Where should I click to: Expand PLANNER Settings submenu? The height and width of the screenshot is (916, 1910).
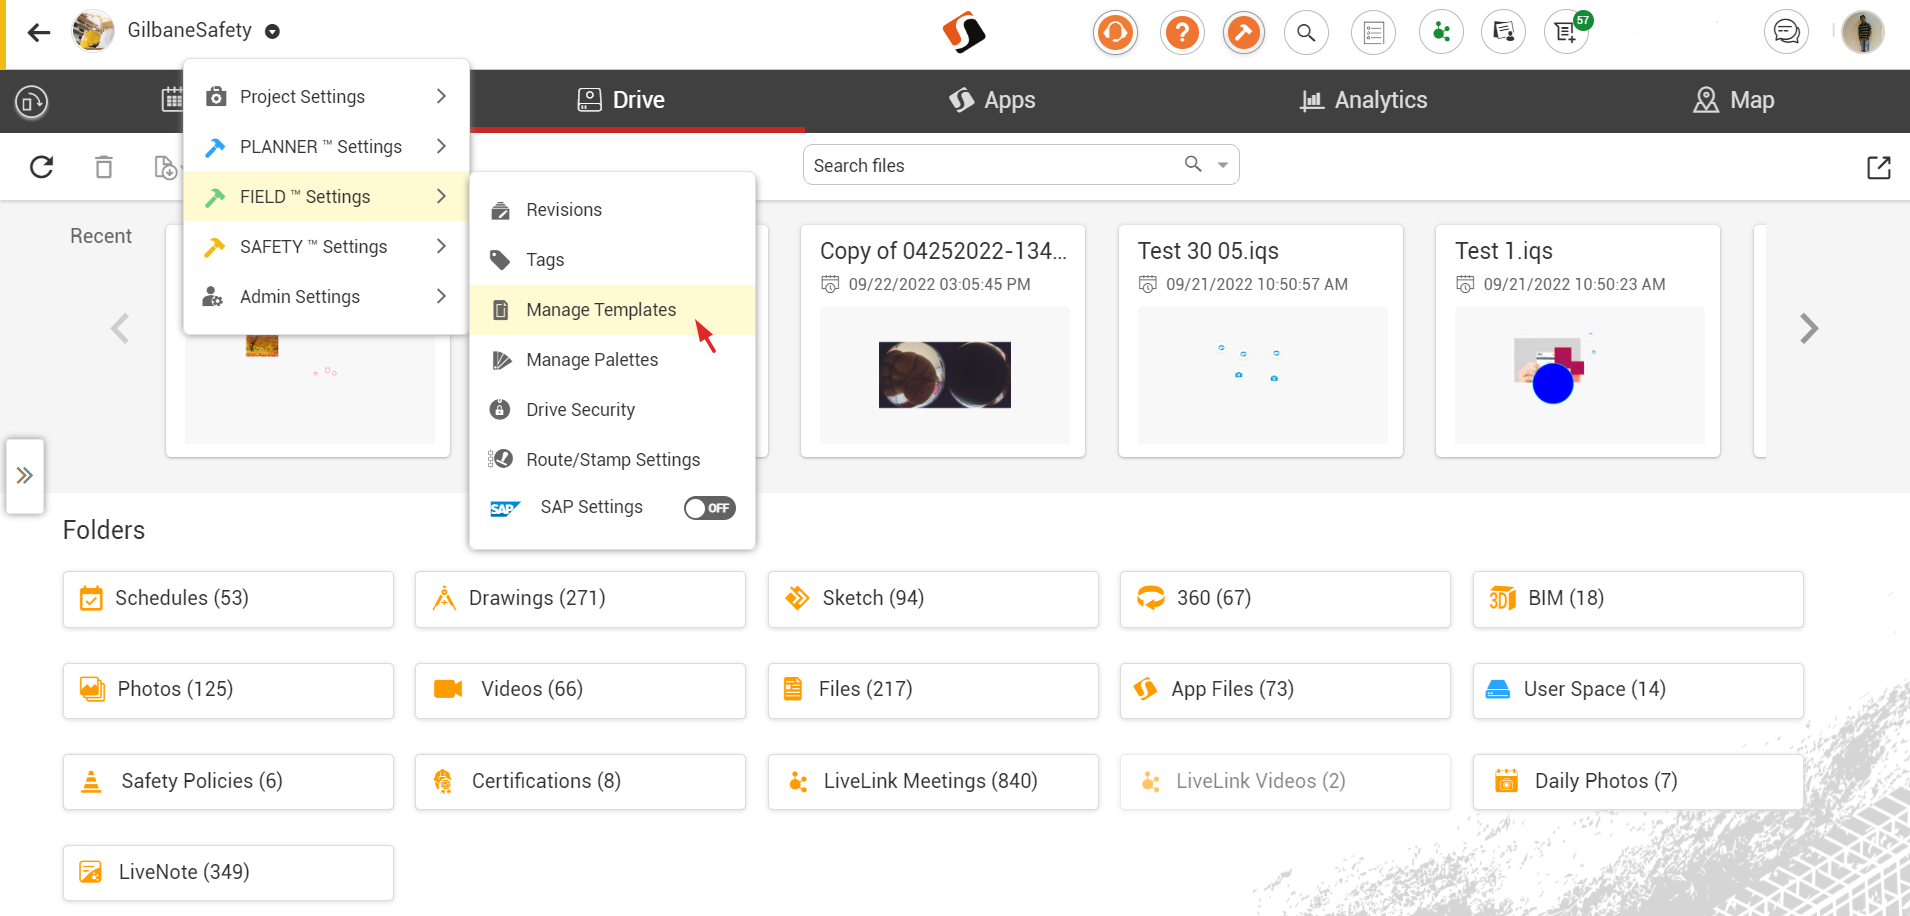point(326,146)
